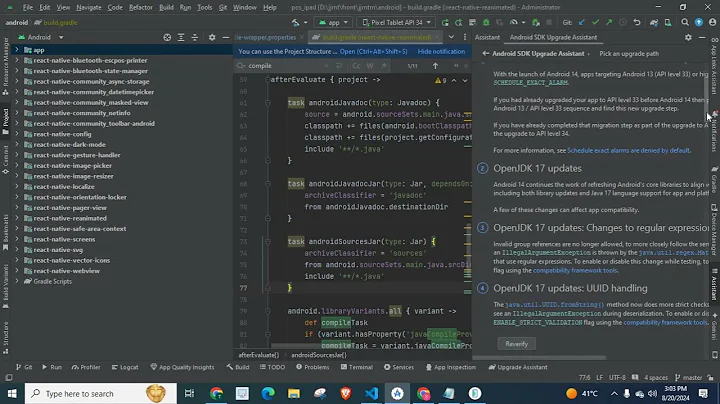Image resolution: width=720 pixels, height=404 pixels.
Task: Click the master git branch widget
Action: pos(688,377)
